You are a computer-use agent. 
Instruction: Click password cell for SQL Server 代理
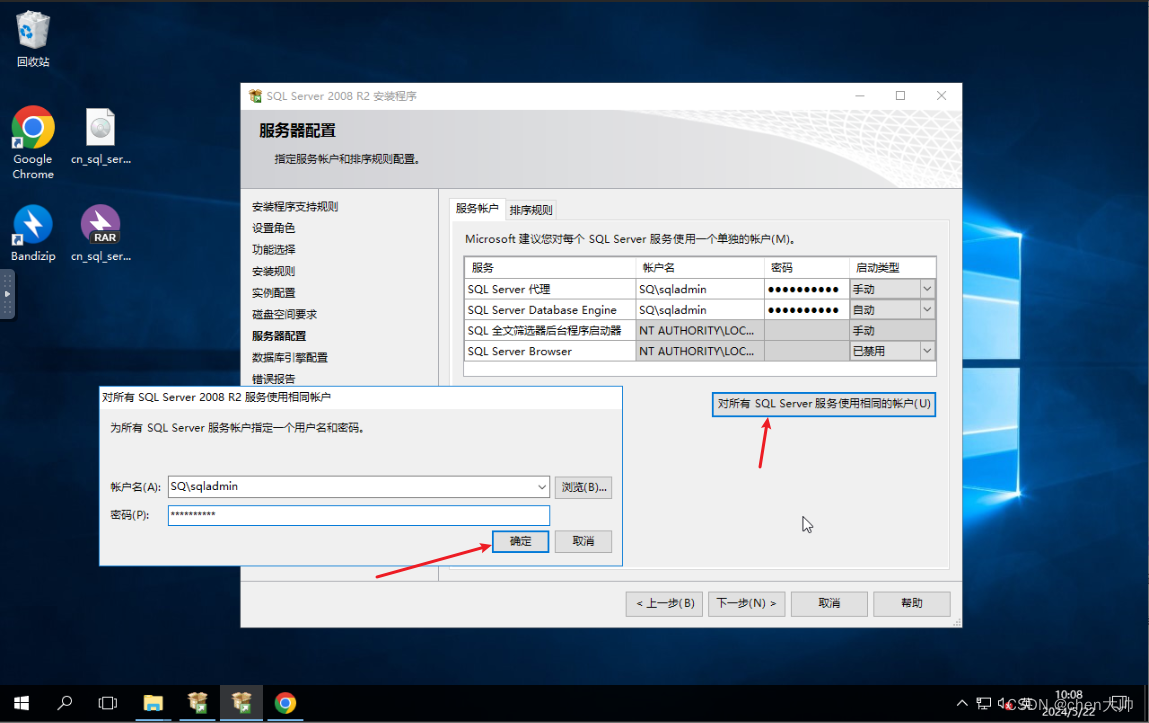(806, 289)
